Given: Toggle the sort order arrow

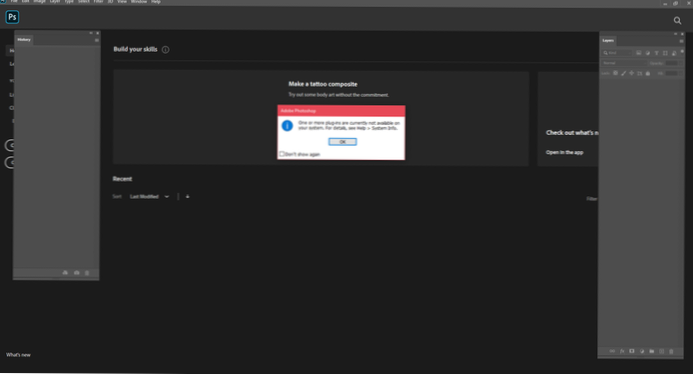Looking at the screenshot, I should pyautogui.click(x=187, y=196).
